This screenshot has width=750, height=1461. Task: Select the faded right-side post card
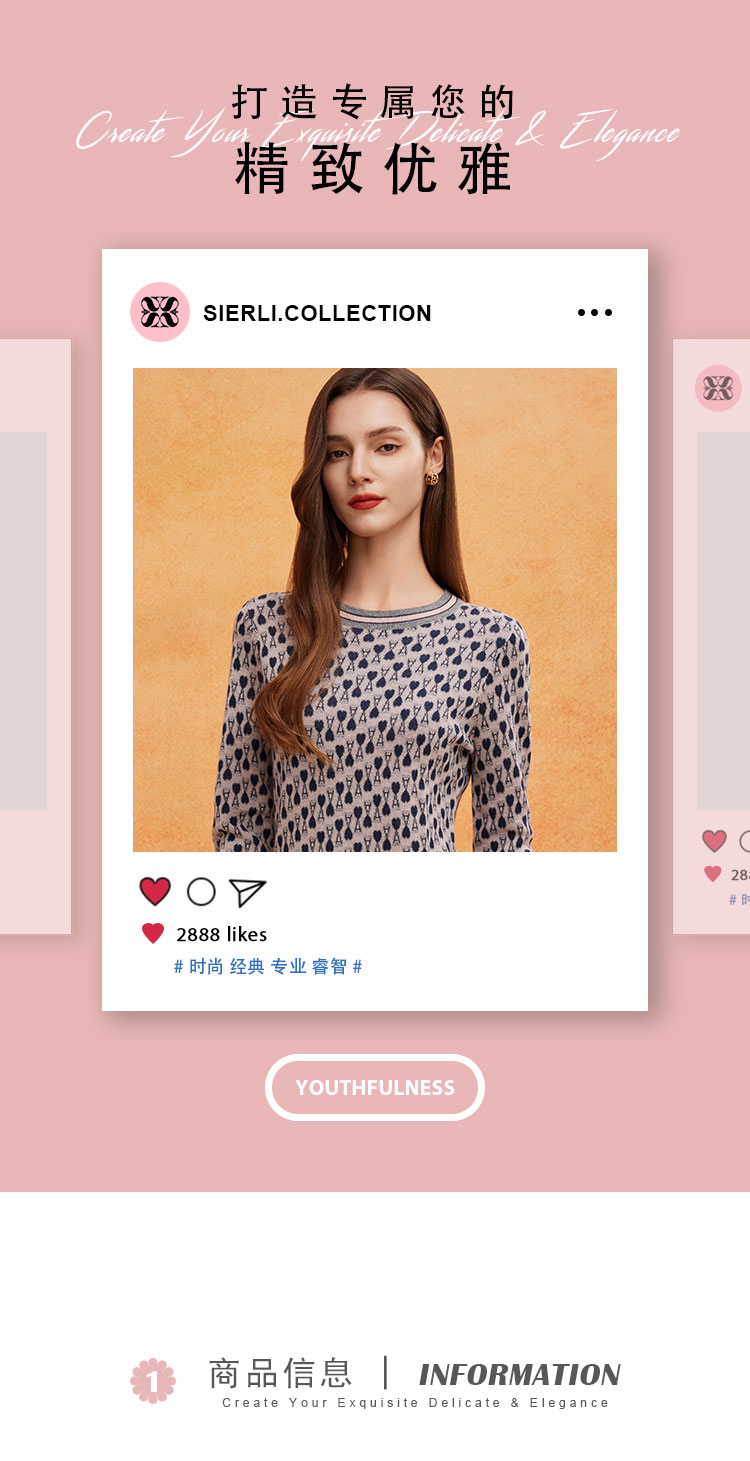[x=711, y=636]
